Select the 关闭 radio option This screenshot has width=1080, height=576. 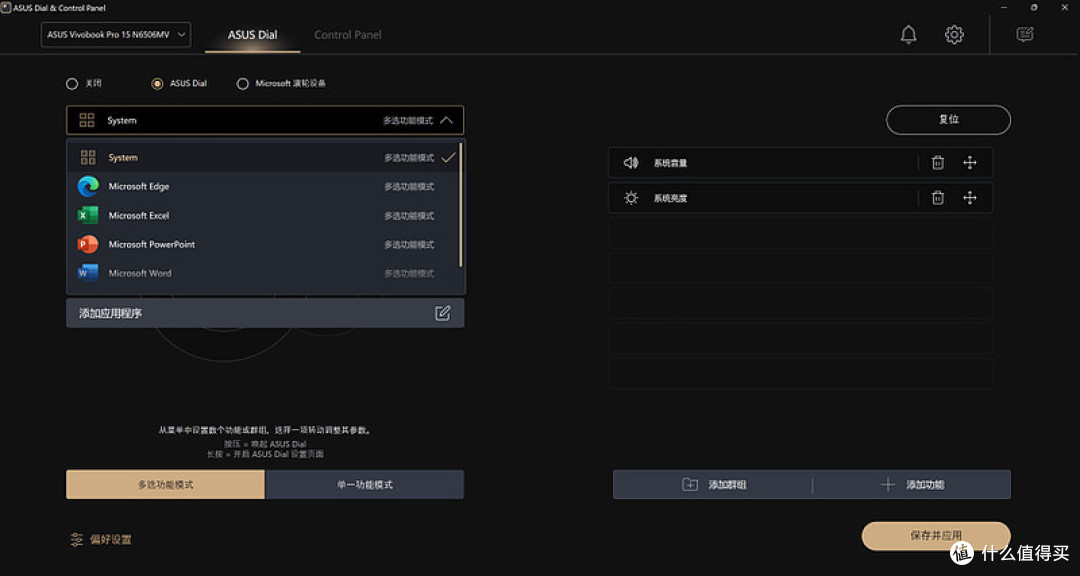coord(72,83)
